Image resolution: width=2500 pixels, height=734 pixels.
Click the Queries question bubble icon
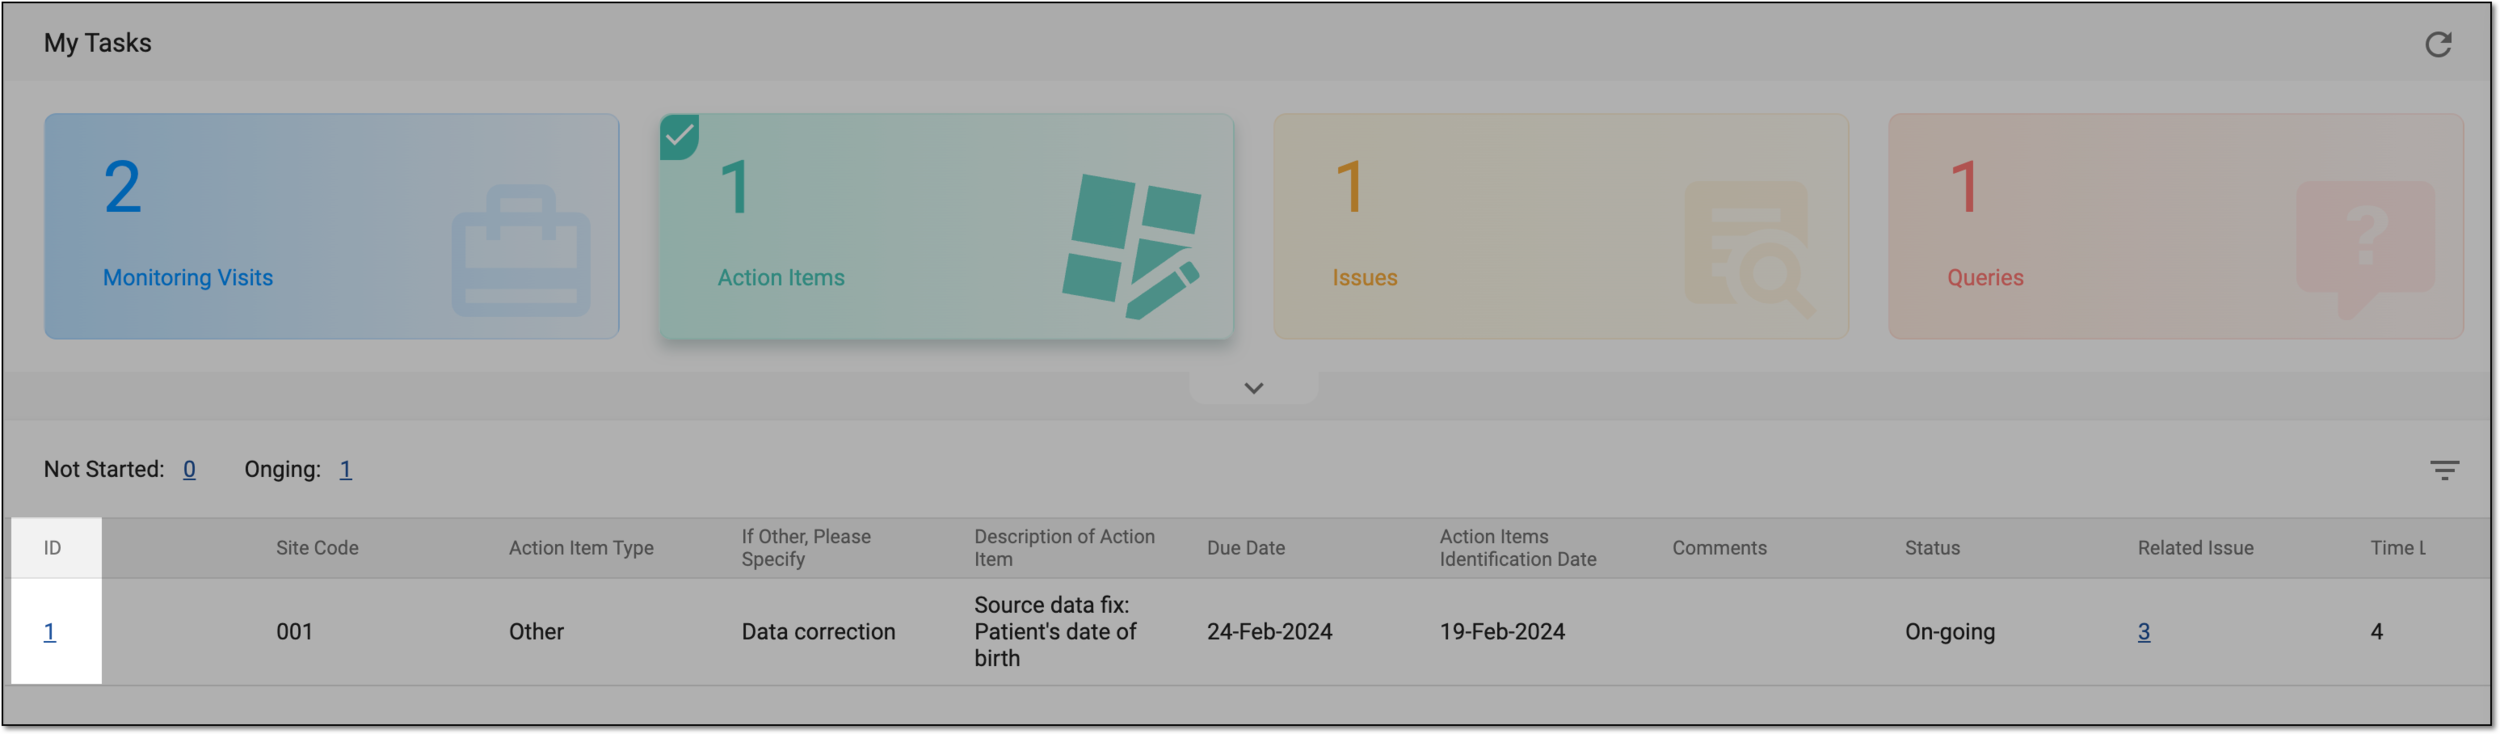tap(2365, 249)
